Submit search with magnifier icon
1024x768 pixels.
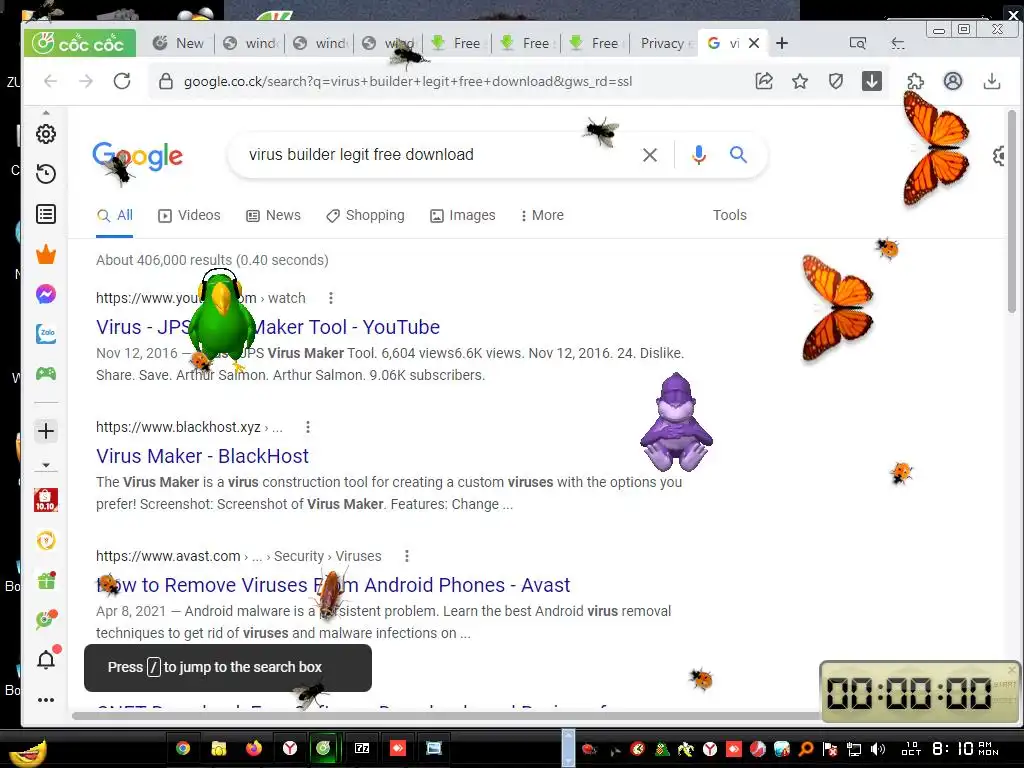click(738, 155)
